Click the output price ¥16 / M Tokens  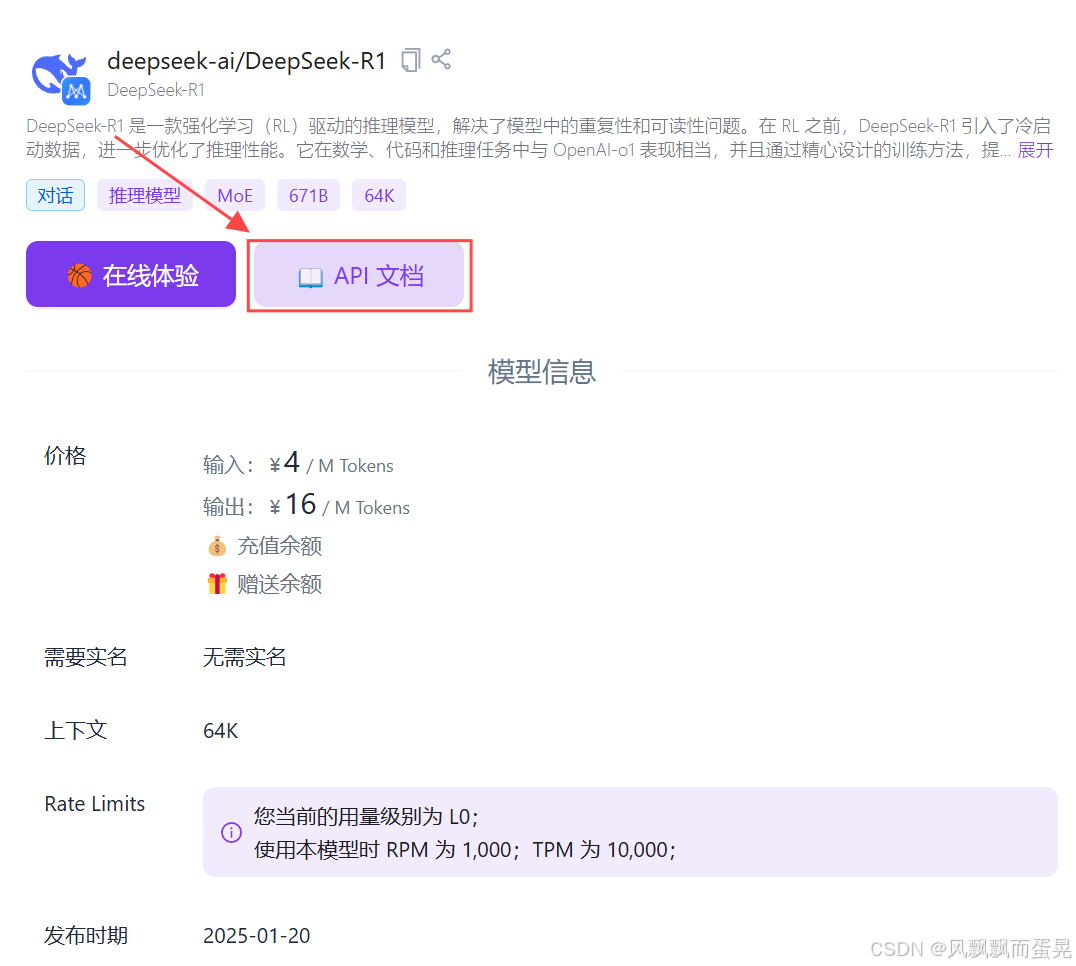(306, 506)
